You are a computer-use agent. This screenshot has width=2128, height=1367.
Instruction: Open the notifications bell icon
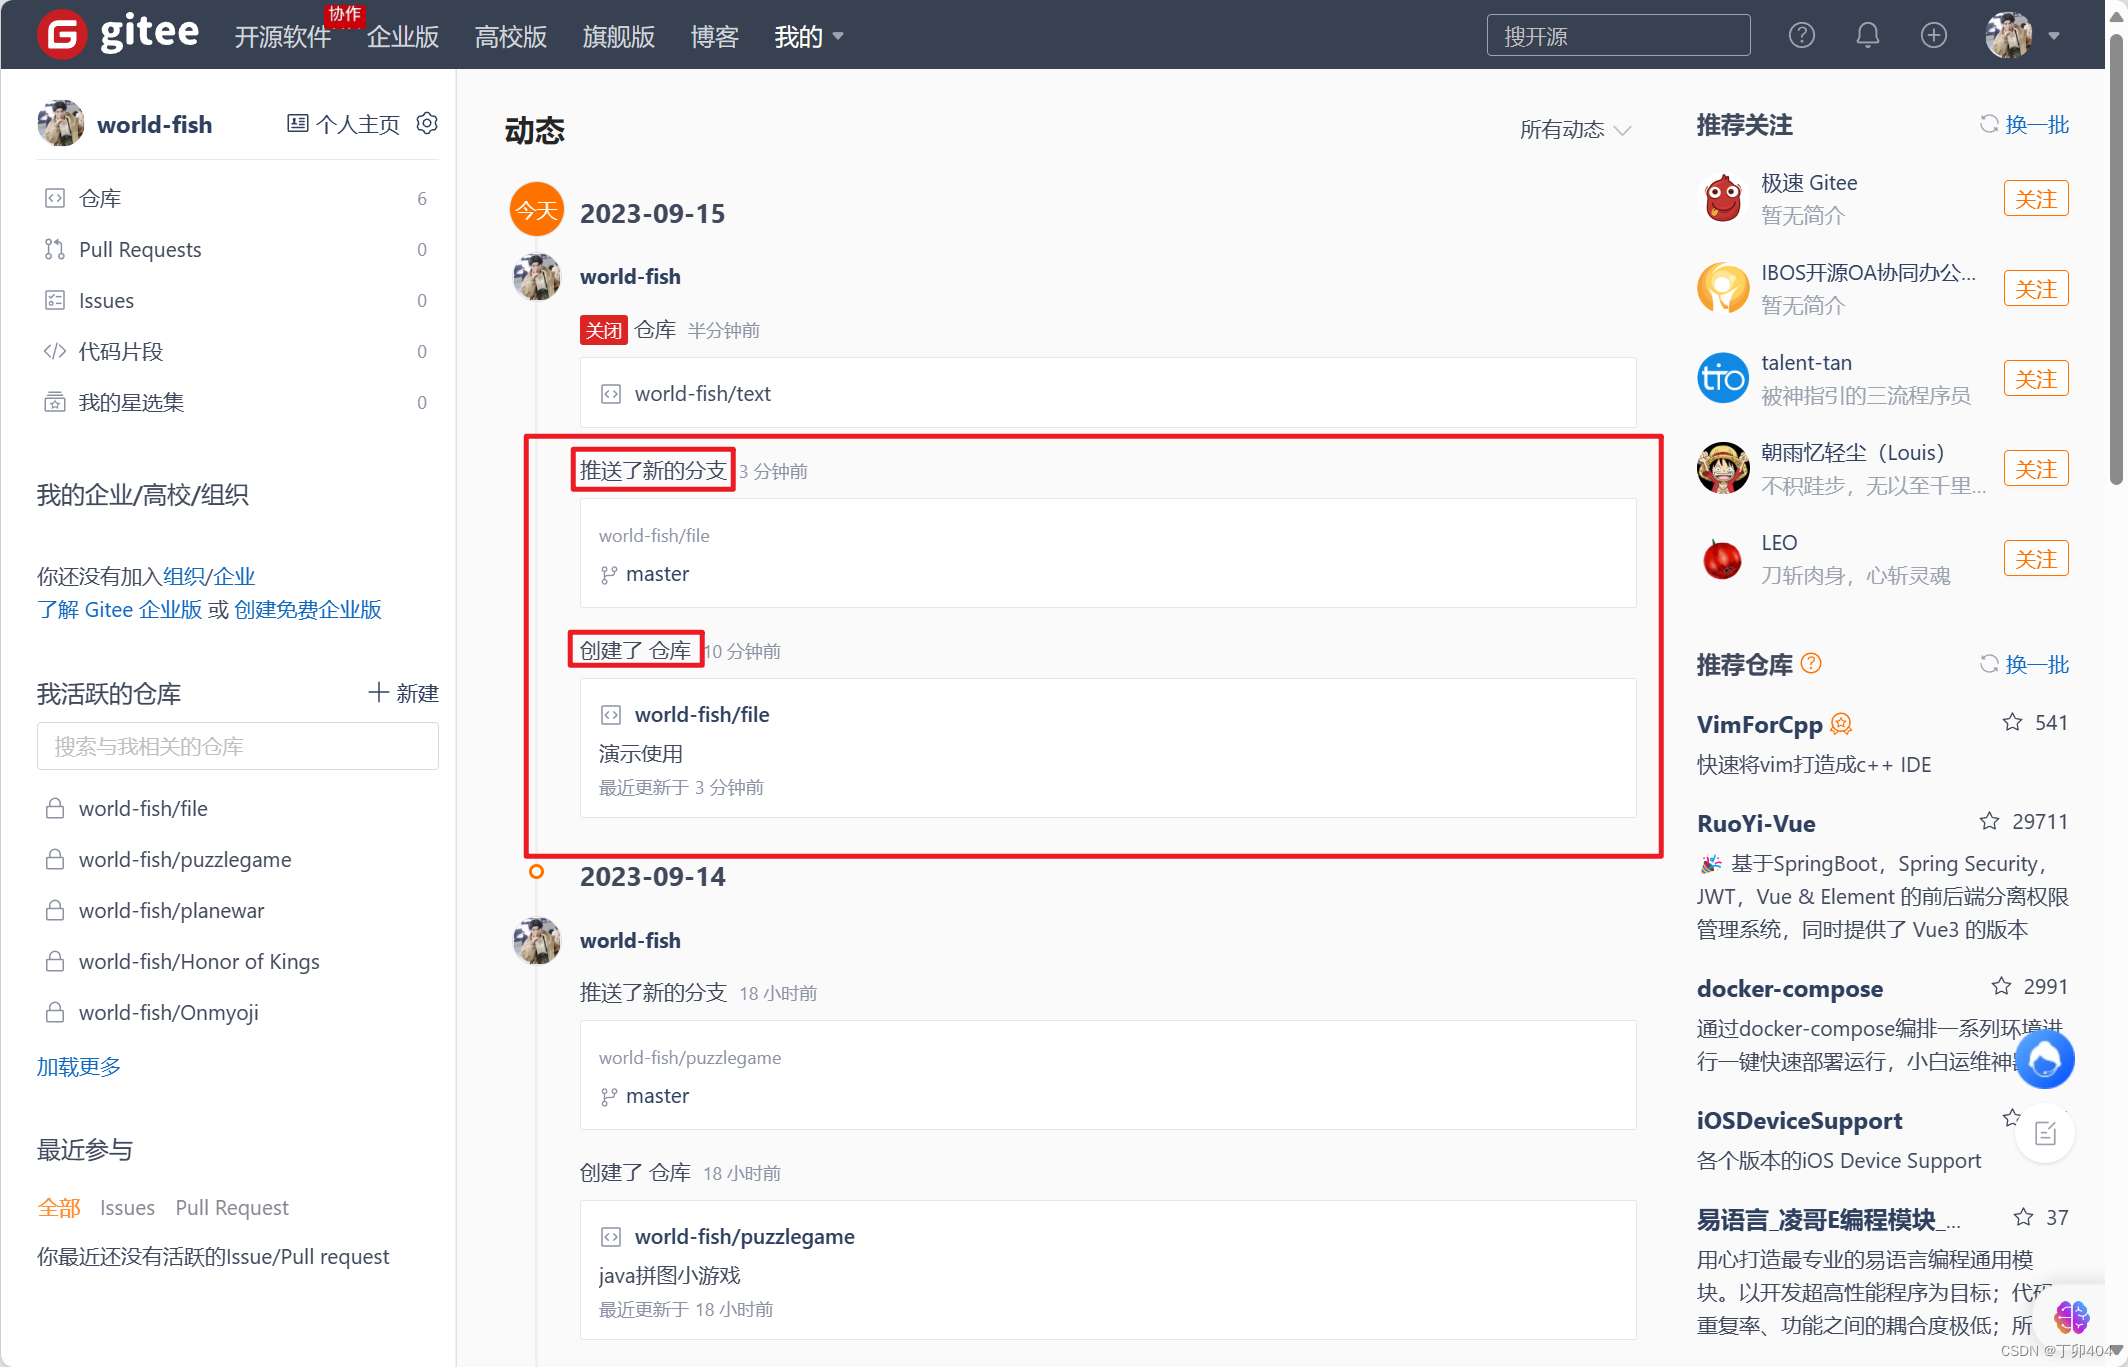(1868, 34)
